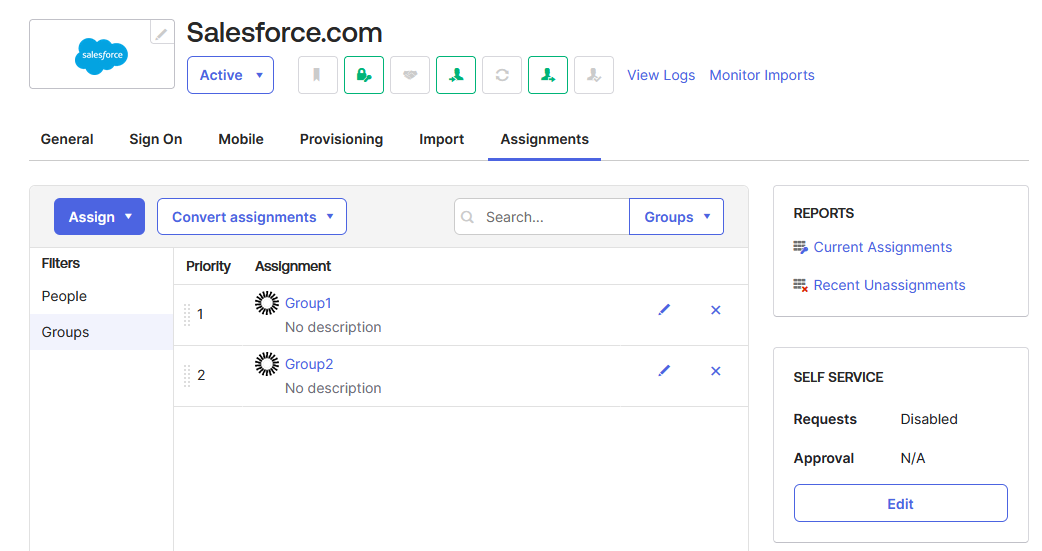This screenshot has width=1042, height=551.
Task: Click the pencil icon on Salesforce logo
Action: click(x=161, y=33)
